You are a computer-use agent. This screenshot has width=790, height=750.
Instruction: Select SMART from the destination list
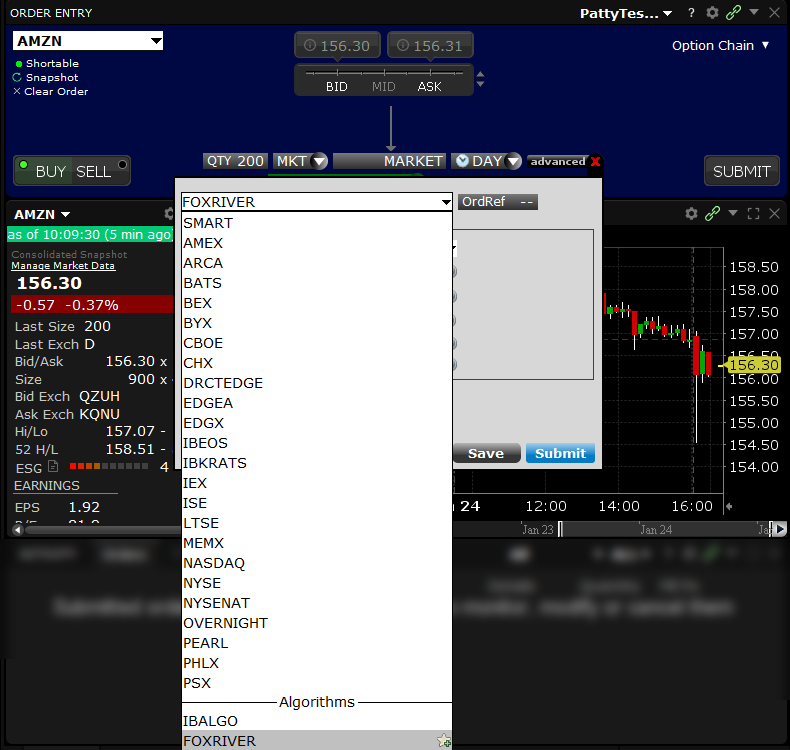click(316, 223)
